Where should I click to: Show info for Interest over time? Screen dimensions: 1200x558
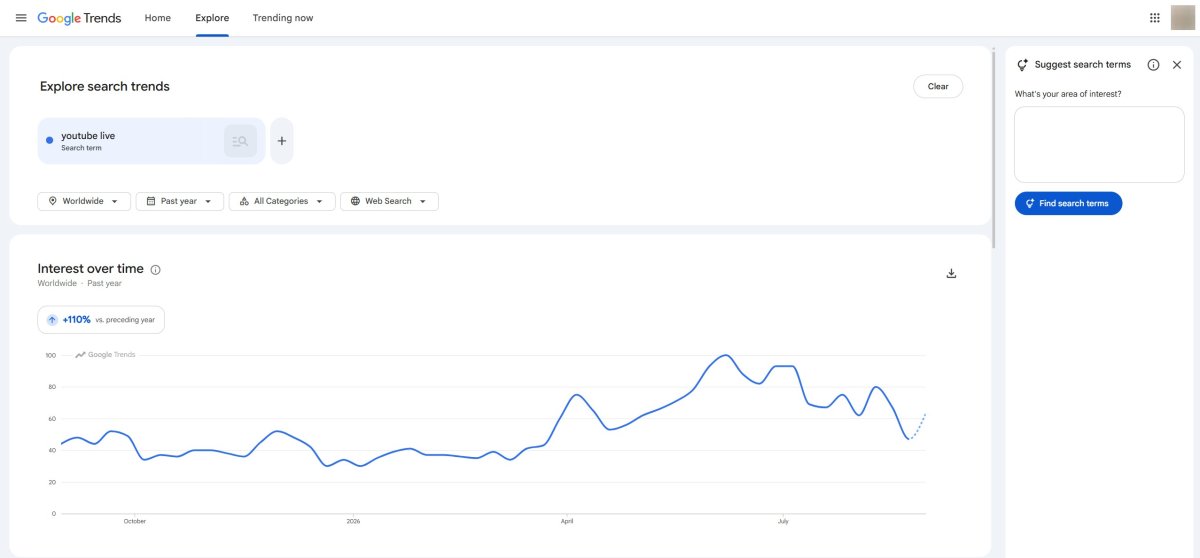155,269
